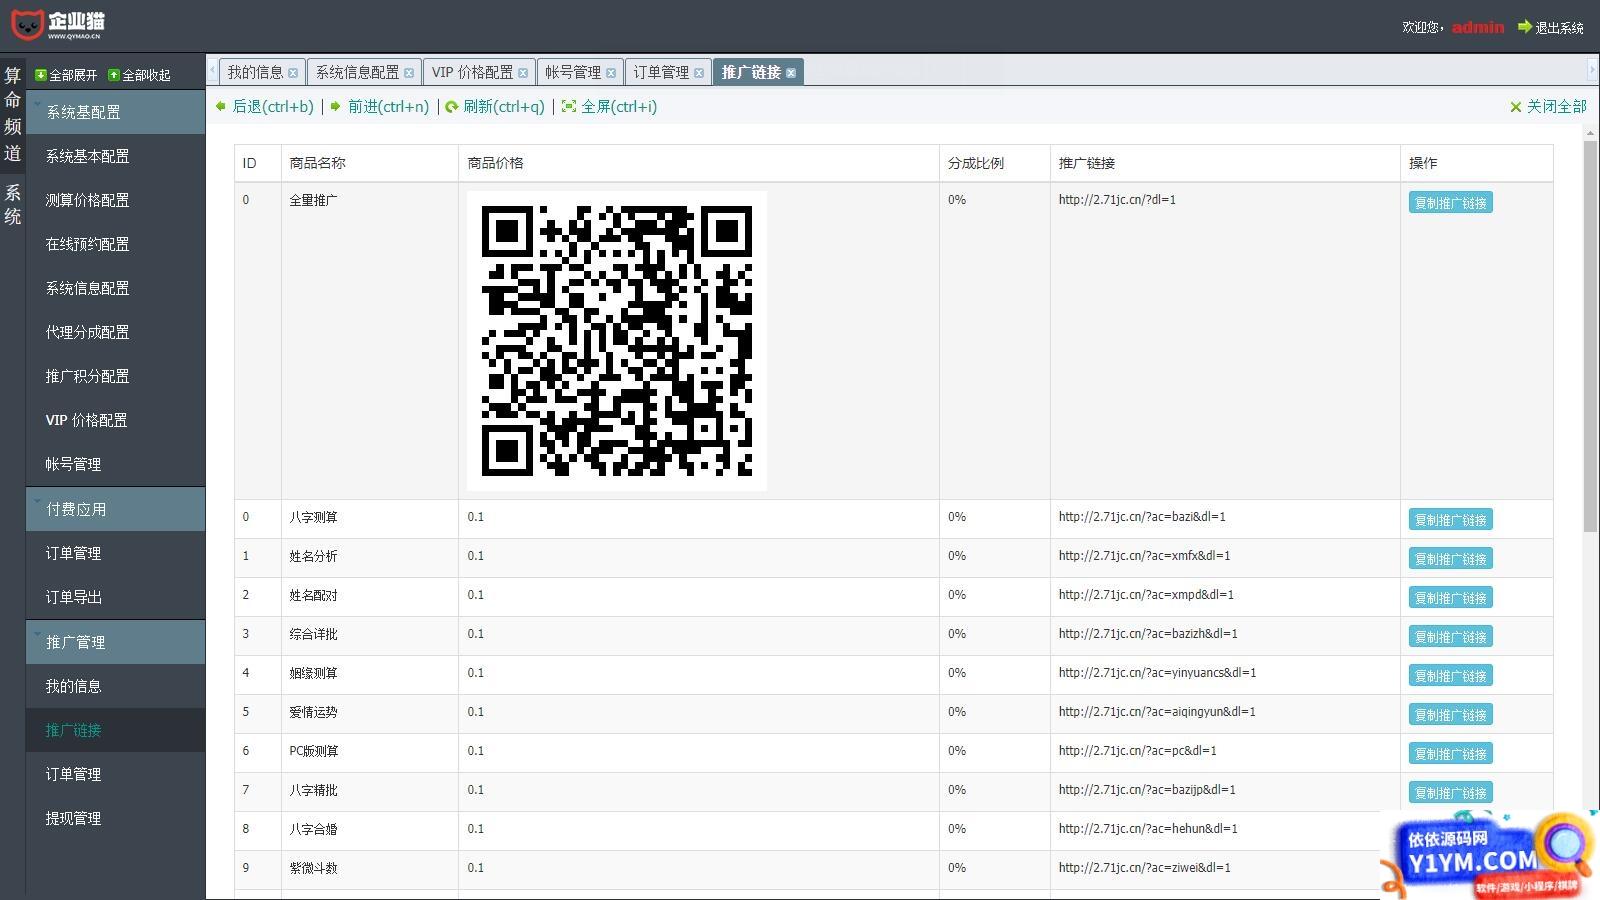This screenshot has width=1600, height=900.
Task: Copy promotion link for 爱情运势
Action: pos(1450,715)
